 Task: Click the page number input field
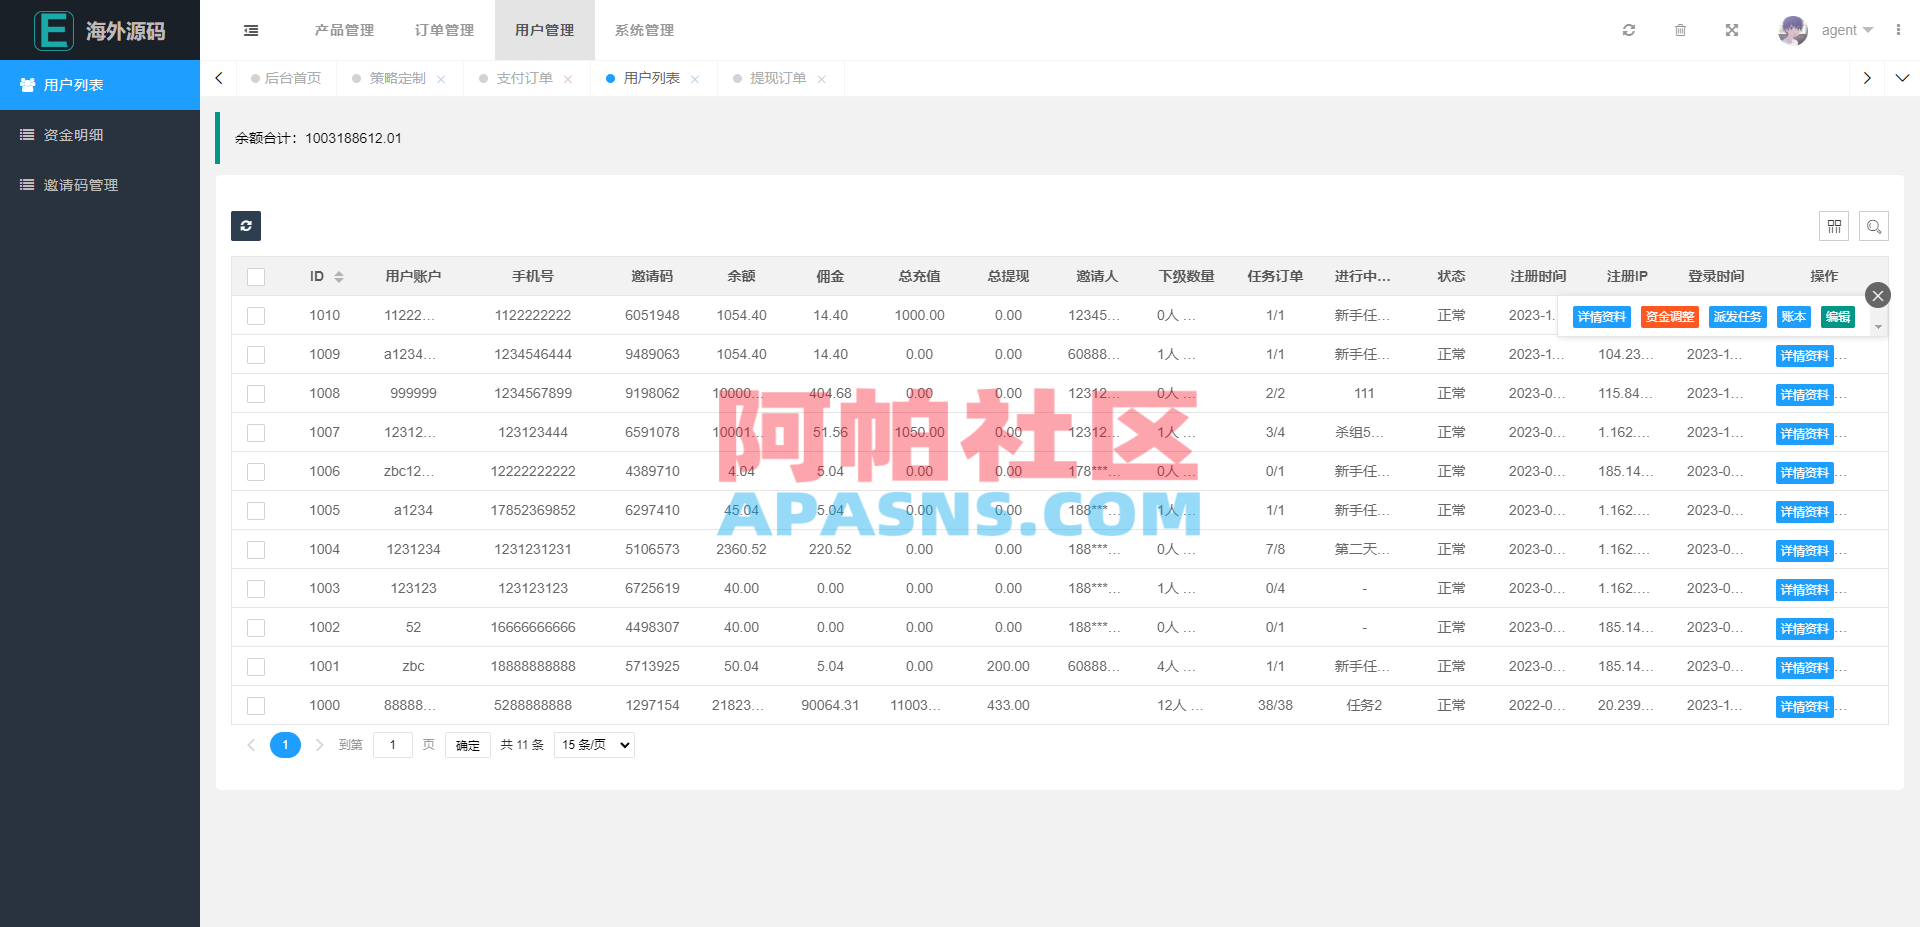click(x=393, y=744)
